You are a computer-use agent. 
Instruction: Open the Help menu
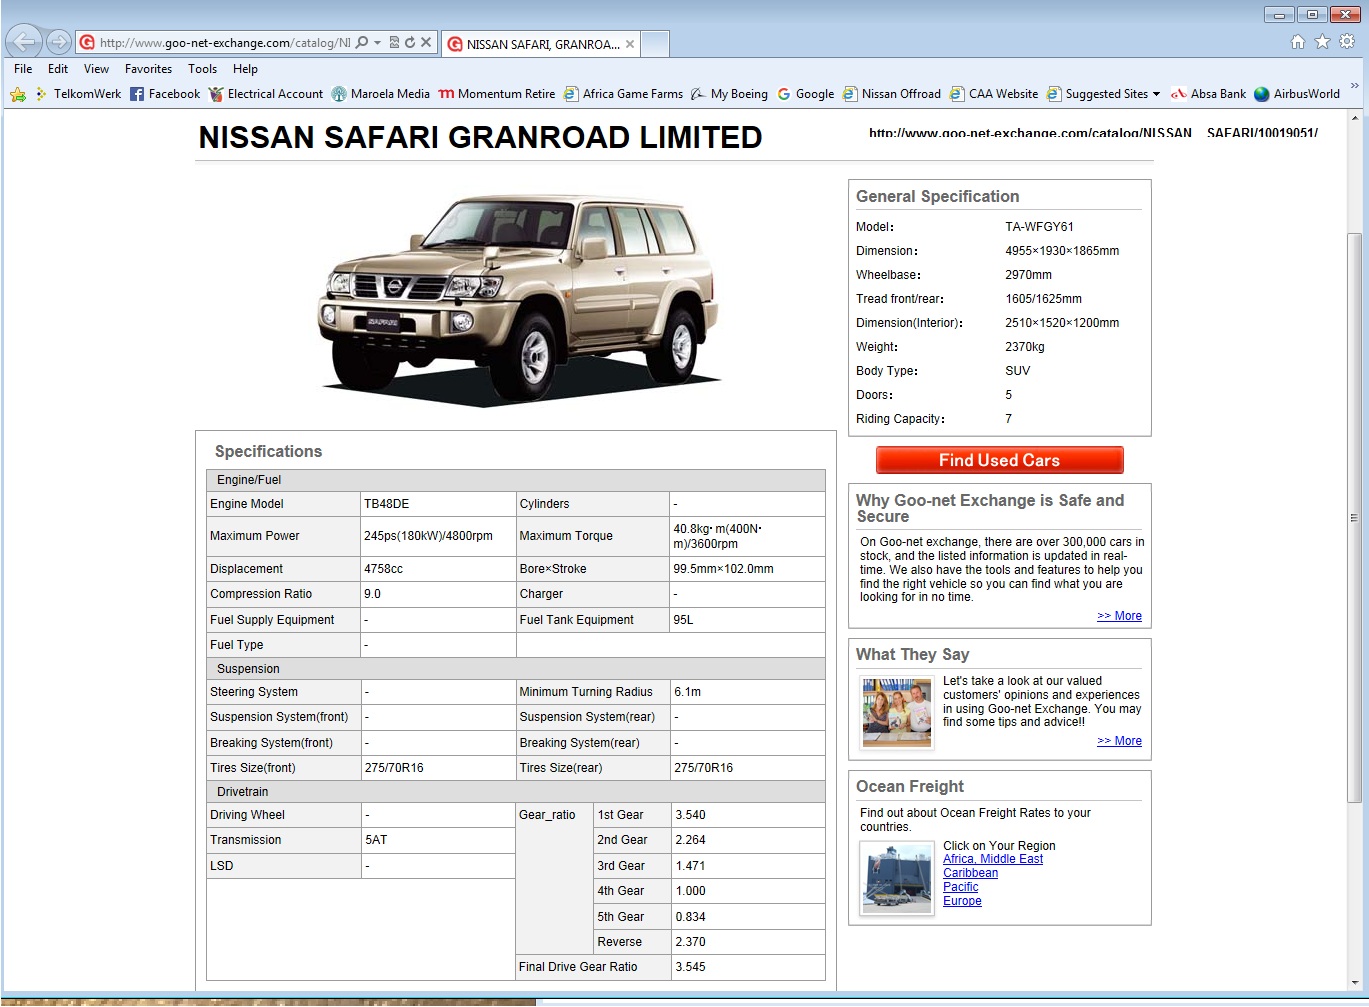[245, 69]
